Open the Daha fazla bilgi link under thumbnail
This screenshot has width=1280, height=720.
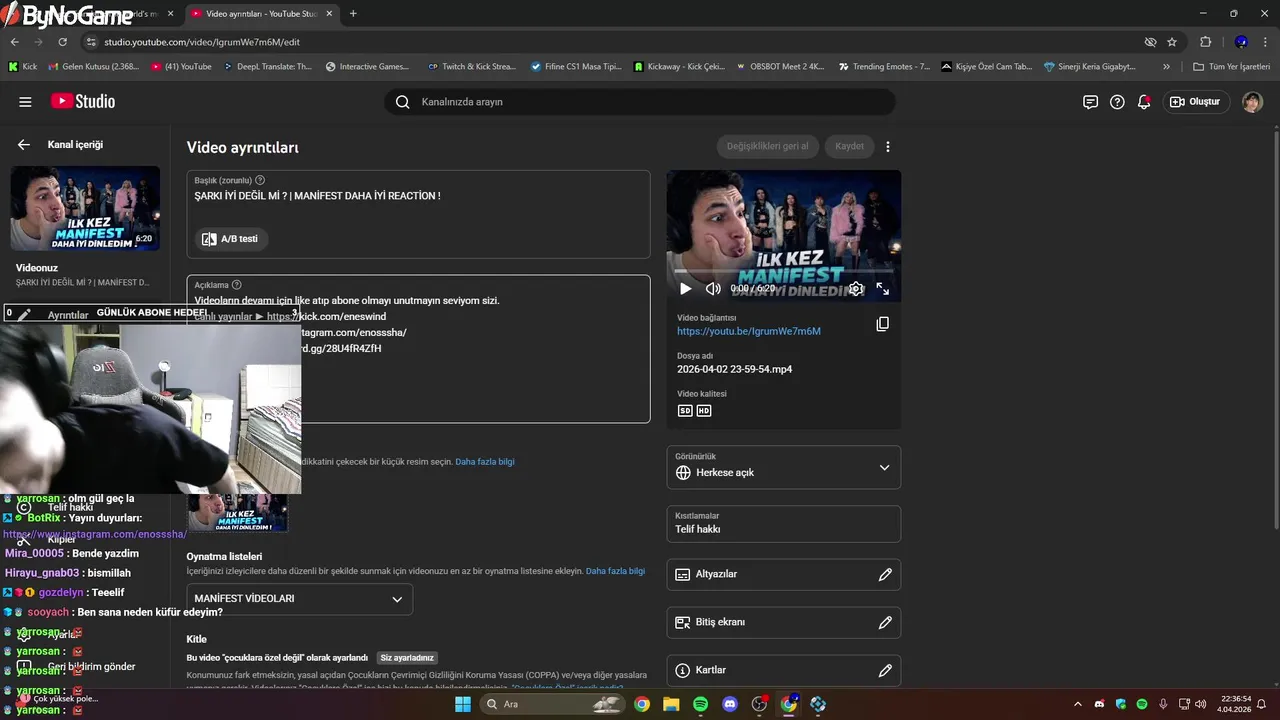[x=485, y=462]
